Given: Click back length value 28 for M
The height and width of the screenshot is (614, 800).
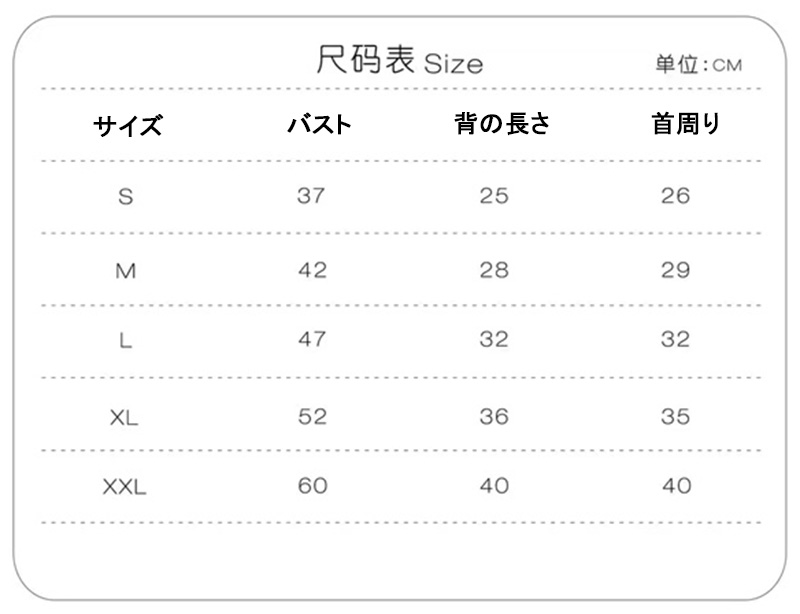Looking at the screenshot, I should 494,270.
